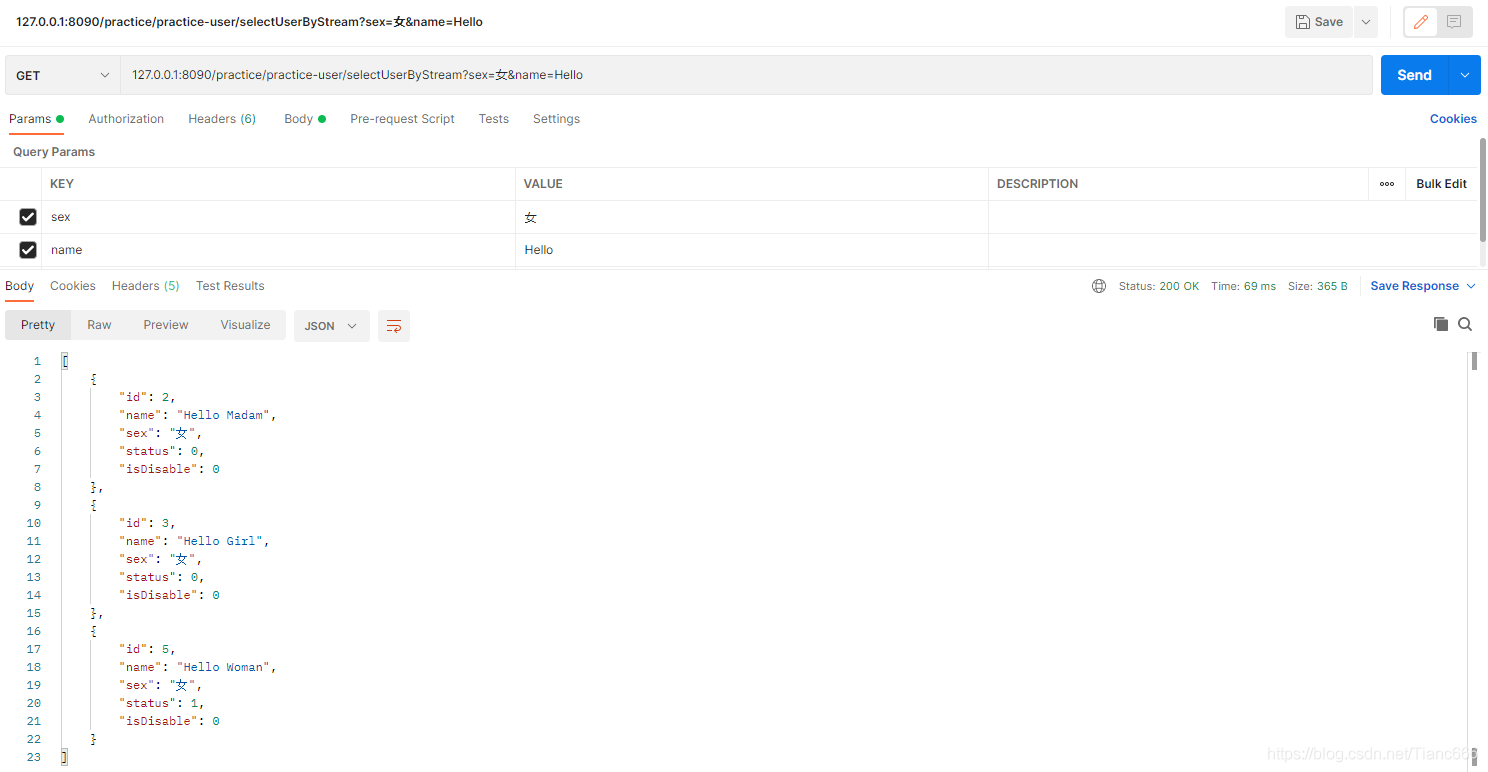Screen dimensions: 1488x772
Task: Toggle the sex parameter checkbox
Action: [28, 217]
